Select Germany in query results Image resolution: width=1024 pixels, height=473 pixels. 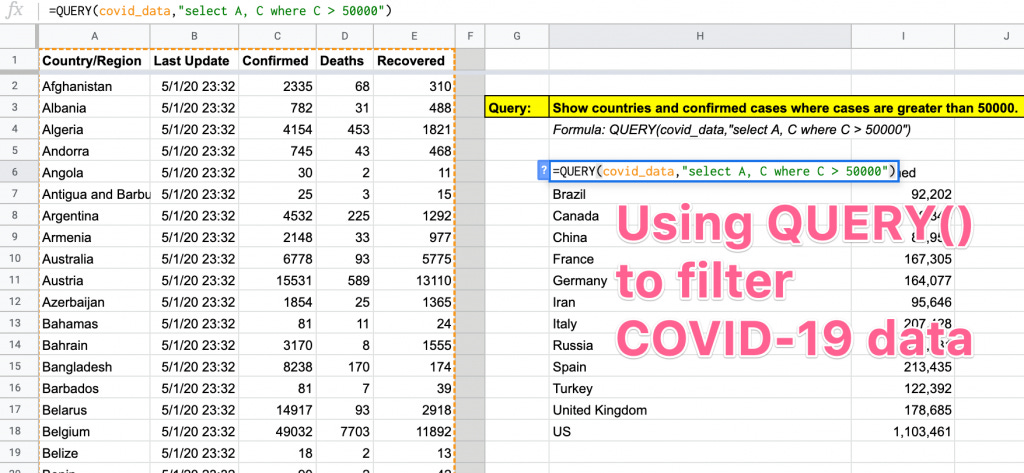click(700, 280)
